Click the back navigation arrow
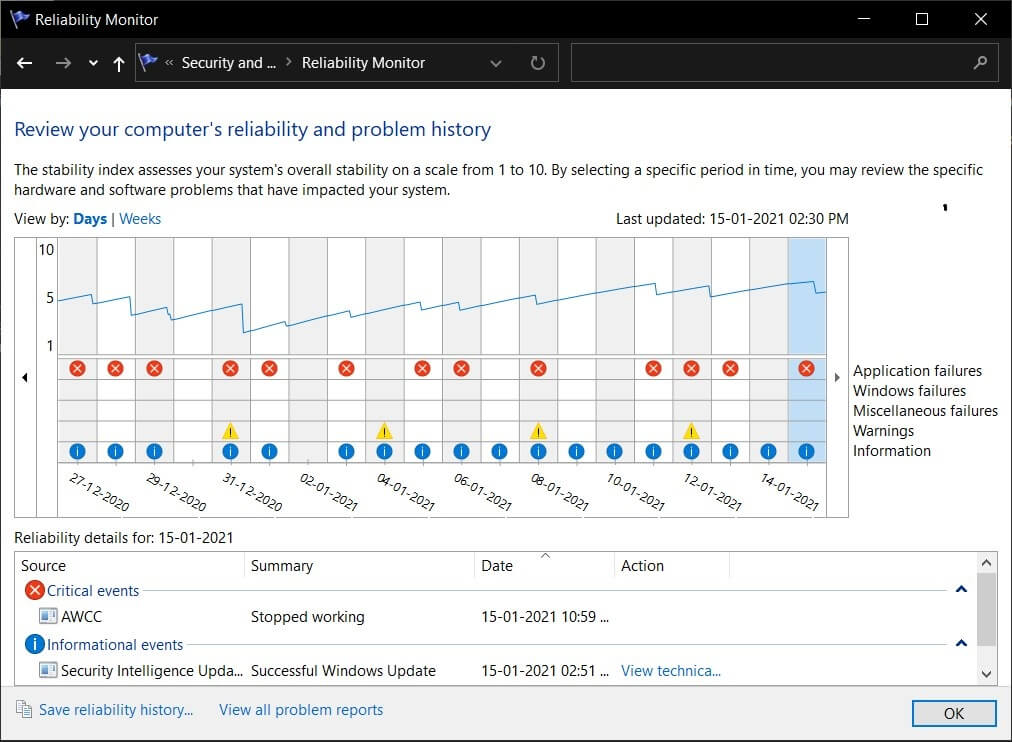 [x=24, y=62]
